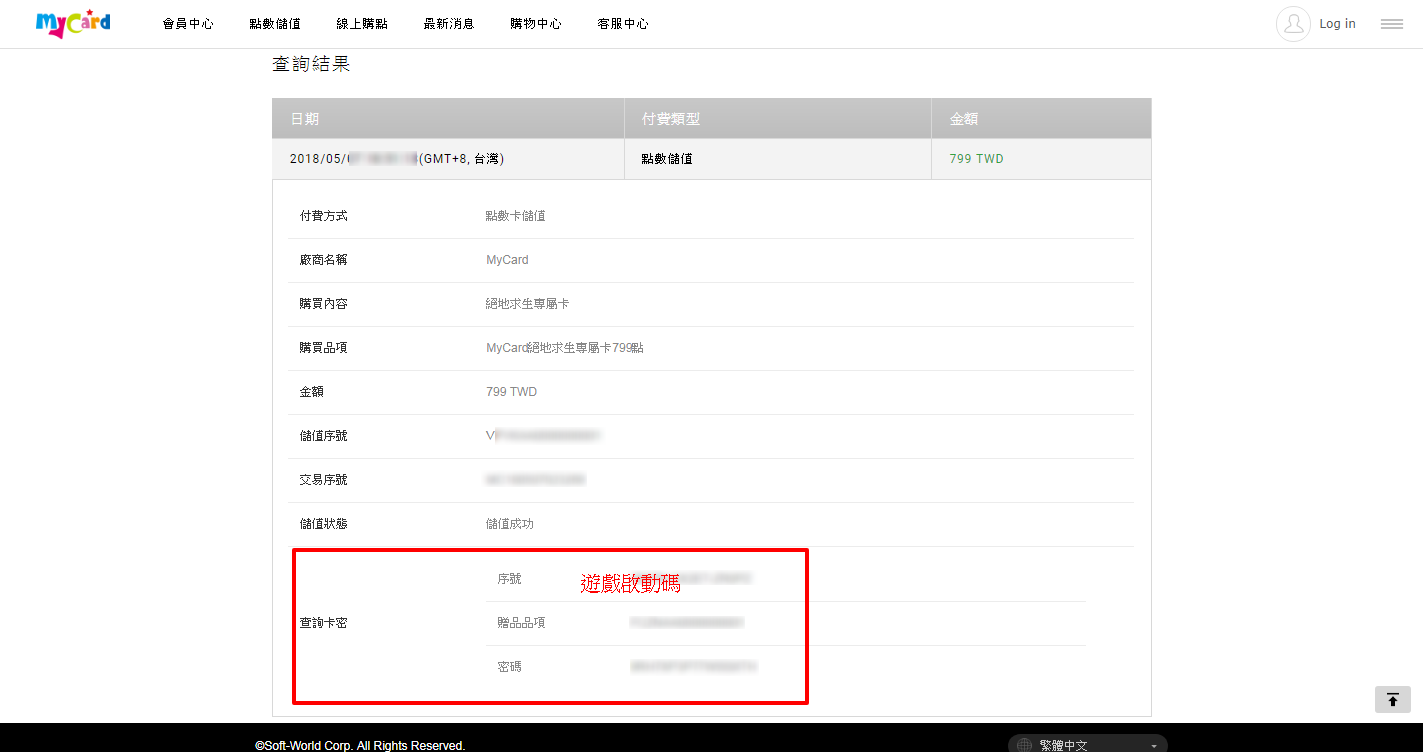This screenshot has height=752, width=1423.
Task: Open the 最新消息 menu
Action: [449, 24]
